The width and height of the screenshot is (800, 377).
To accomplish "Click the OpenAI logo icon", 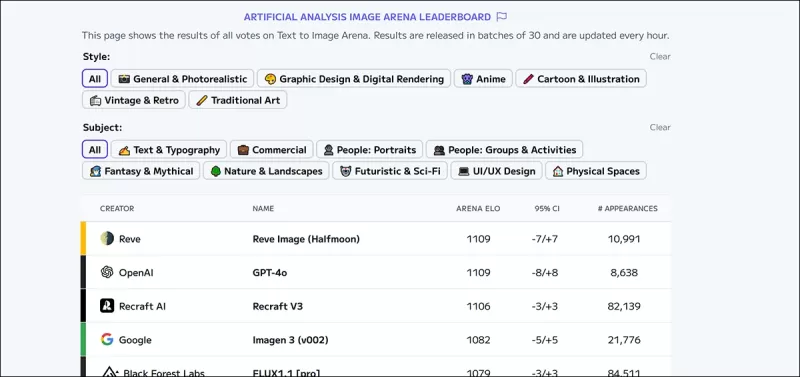I will (x=107, y=272).
